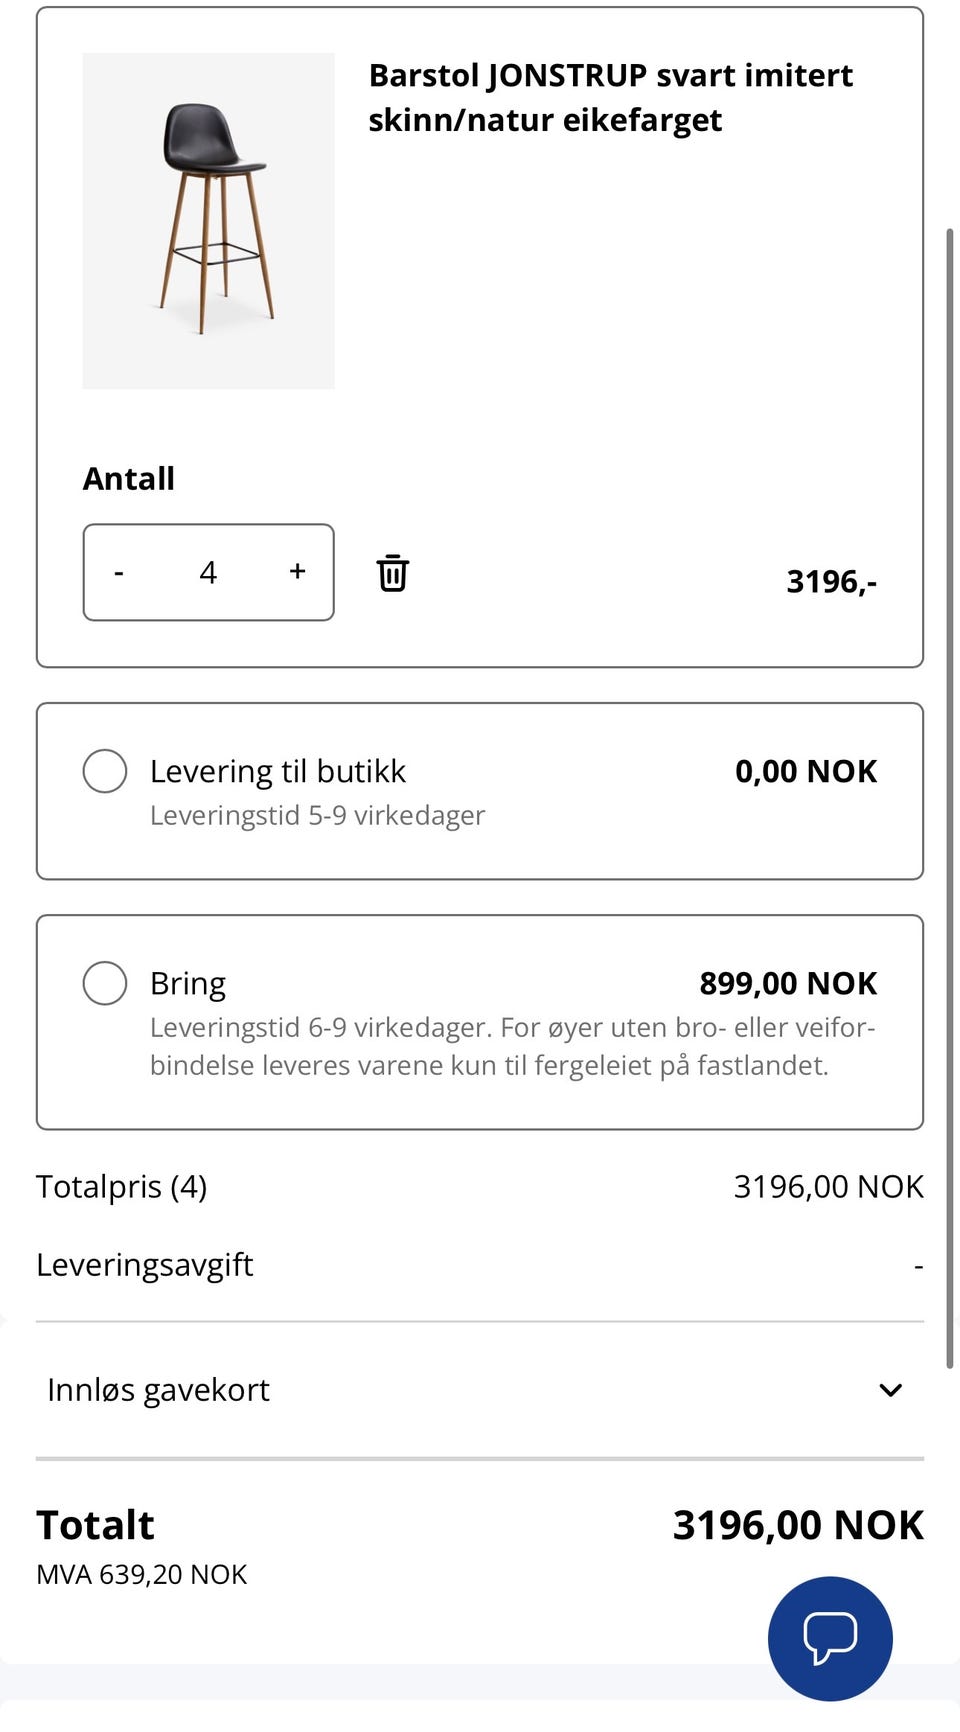Click the Levering til butikk title text

pos(278,771)
